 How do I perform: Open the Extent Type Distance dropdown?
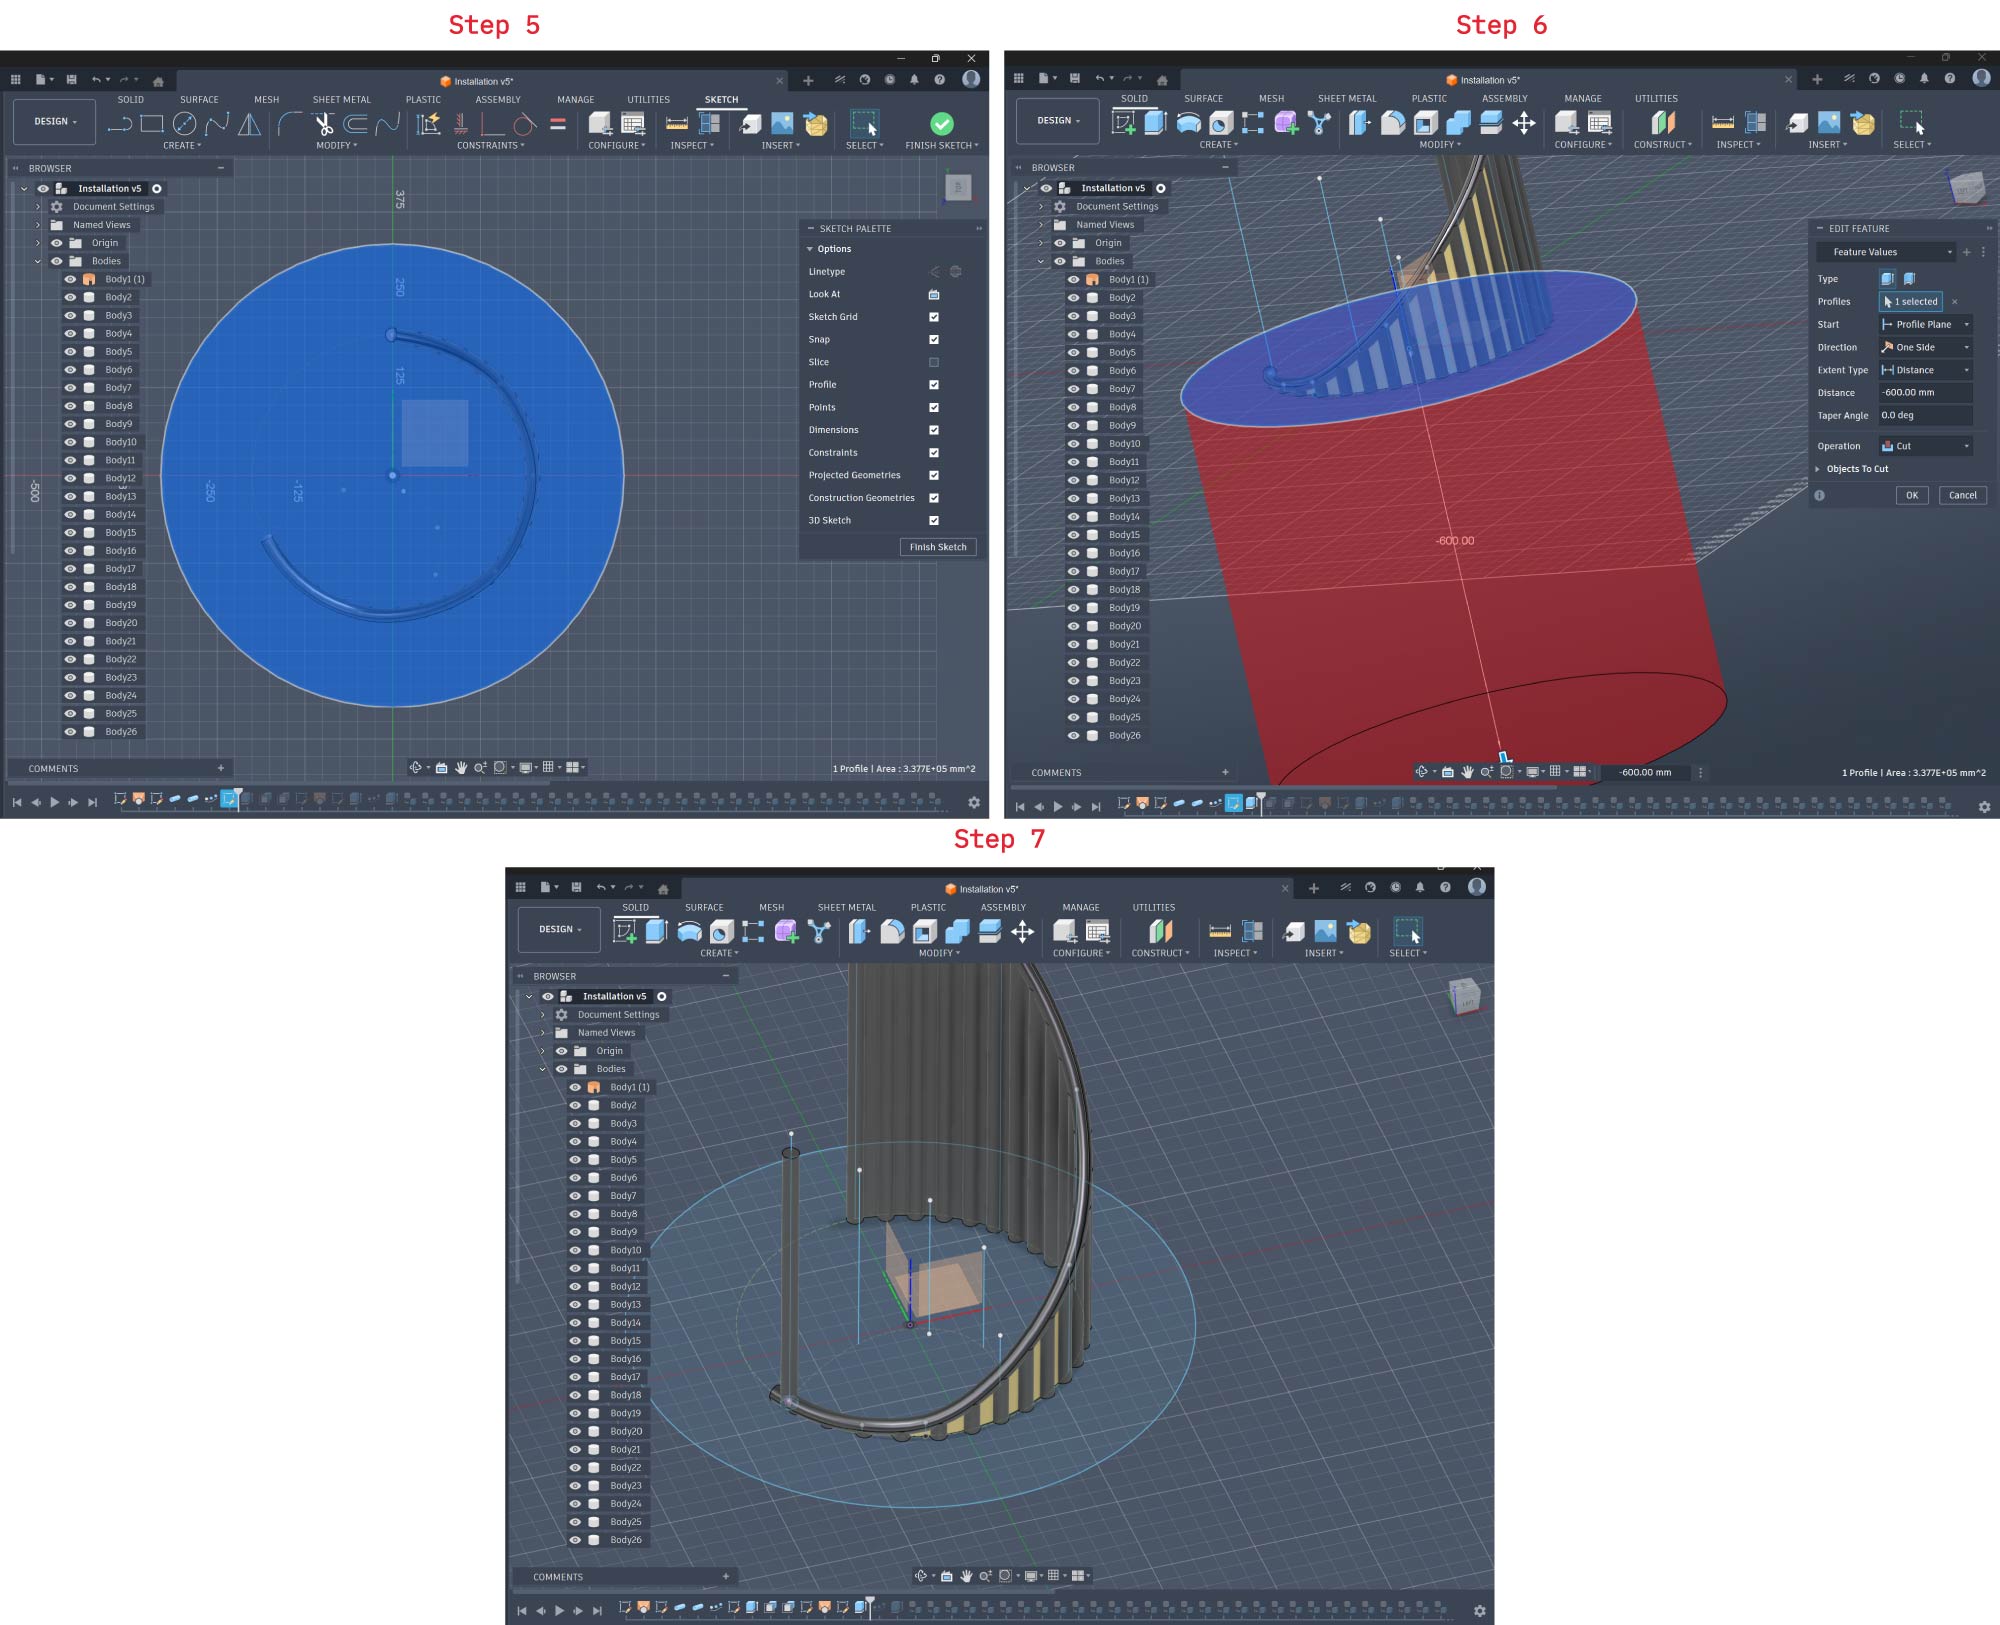coord(1925,370)
